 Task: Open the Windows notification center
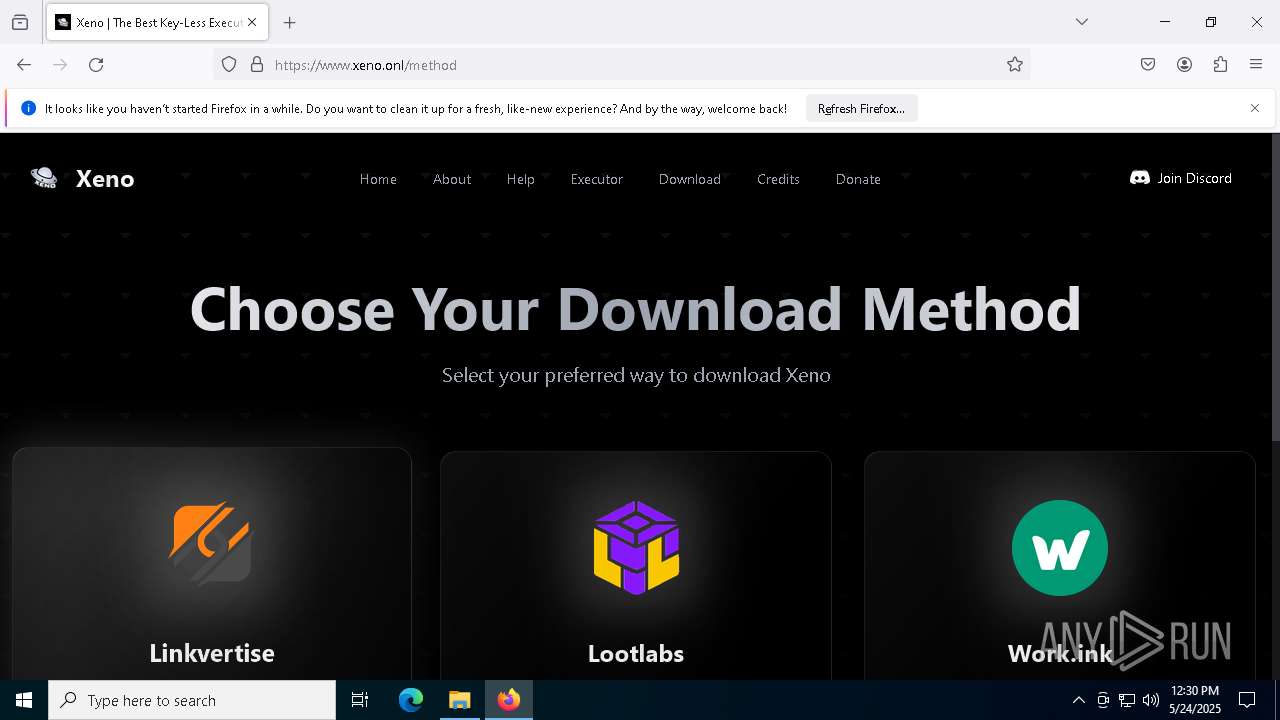[1247, 700]
